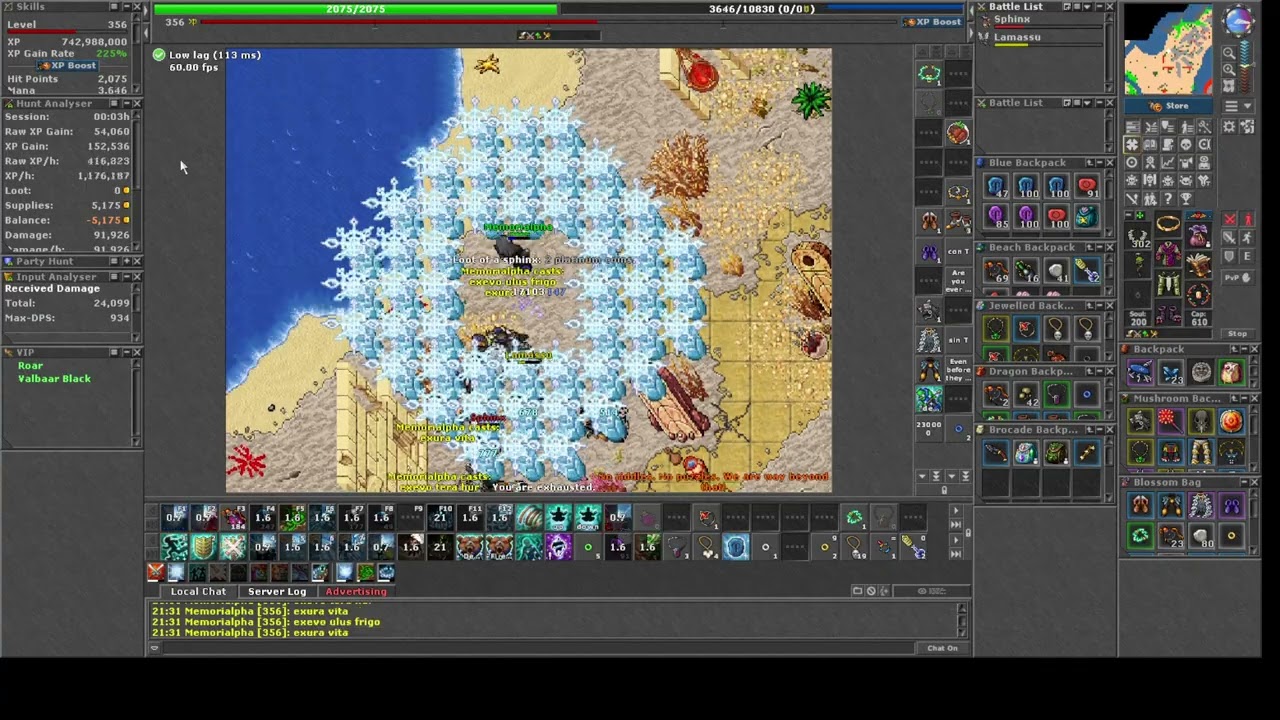Click the XP Boost button near mana bar
1280x720 pixels.
(932, 22)
